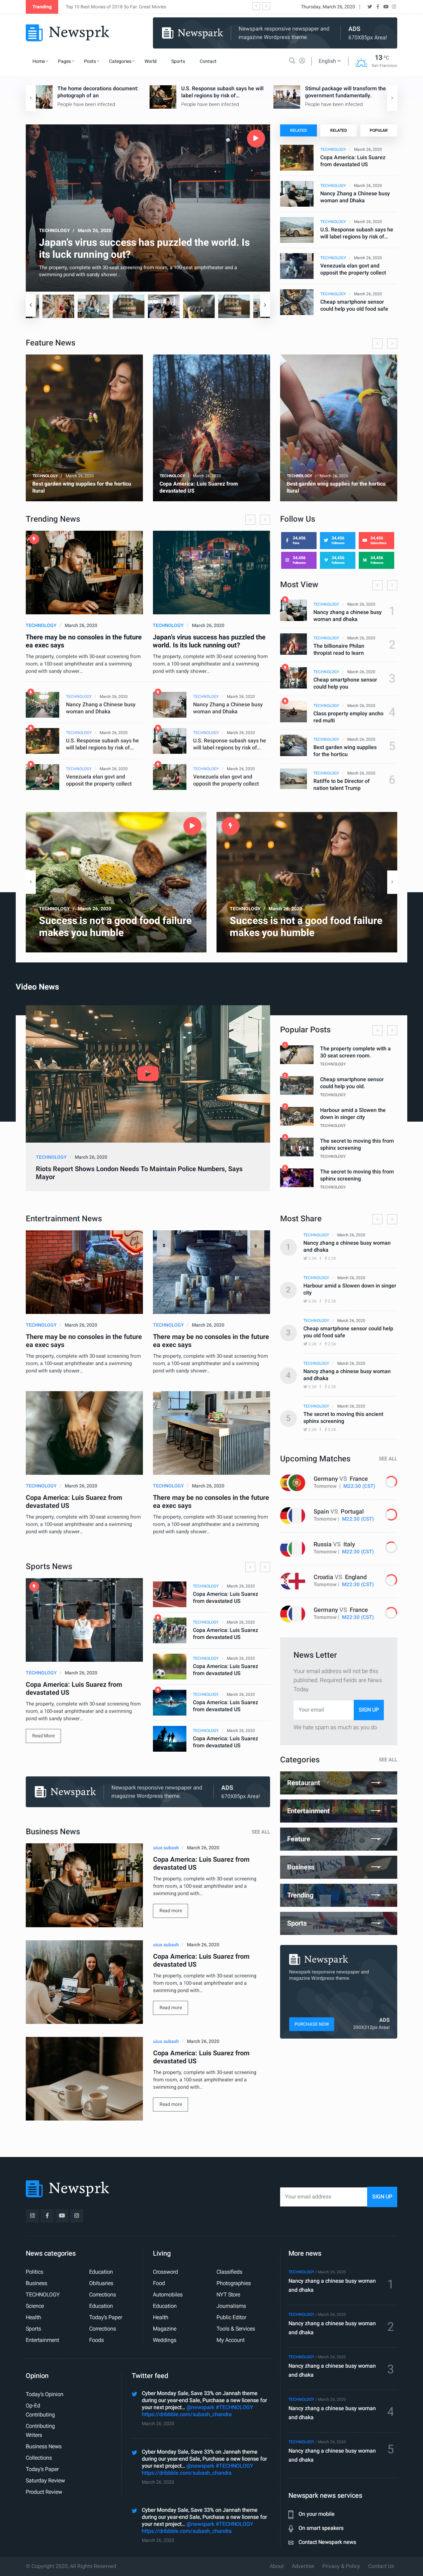This screenshot has width=423, height=2576.
Task: Click Crossword in footer Living column
Action: (165, 2272)
